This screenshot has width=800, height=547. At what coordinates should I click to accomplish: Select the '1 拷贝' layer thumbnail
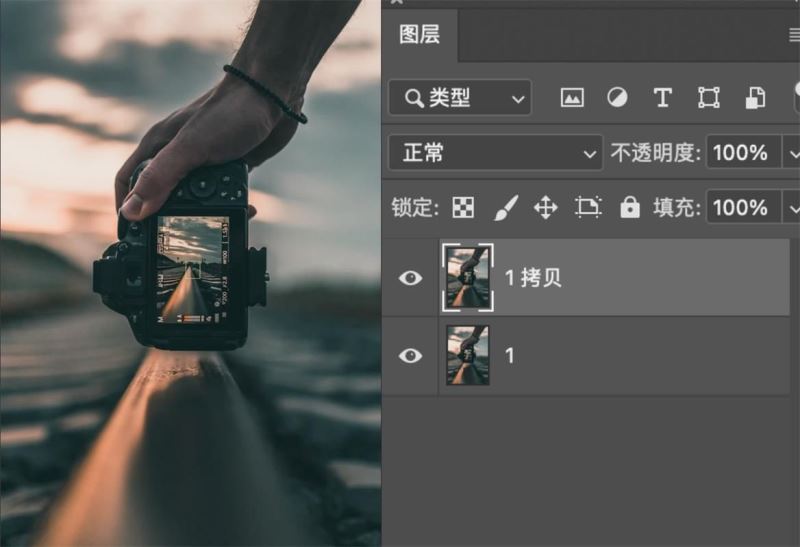click(468, 278)
